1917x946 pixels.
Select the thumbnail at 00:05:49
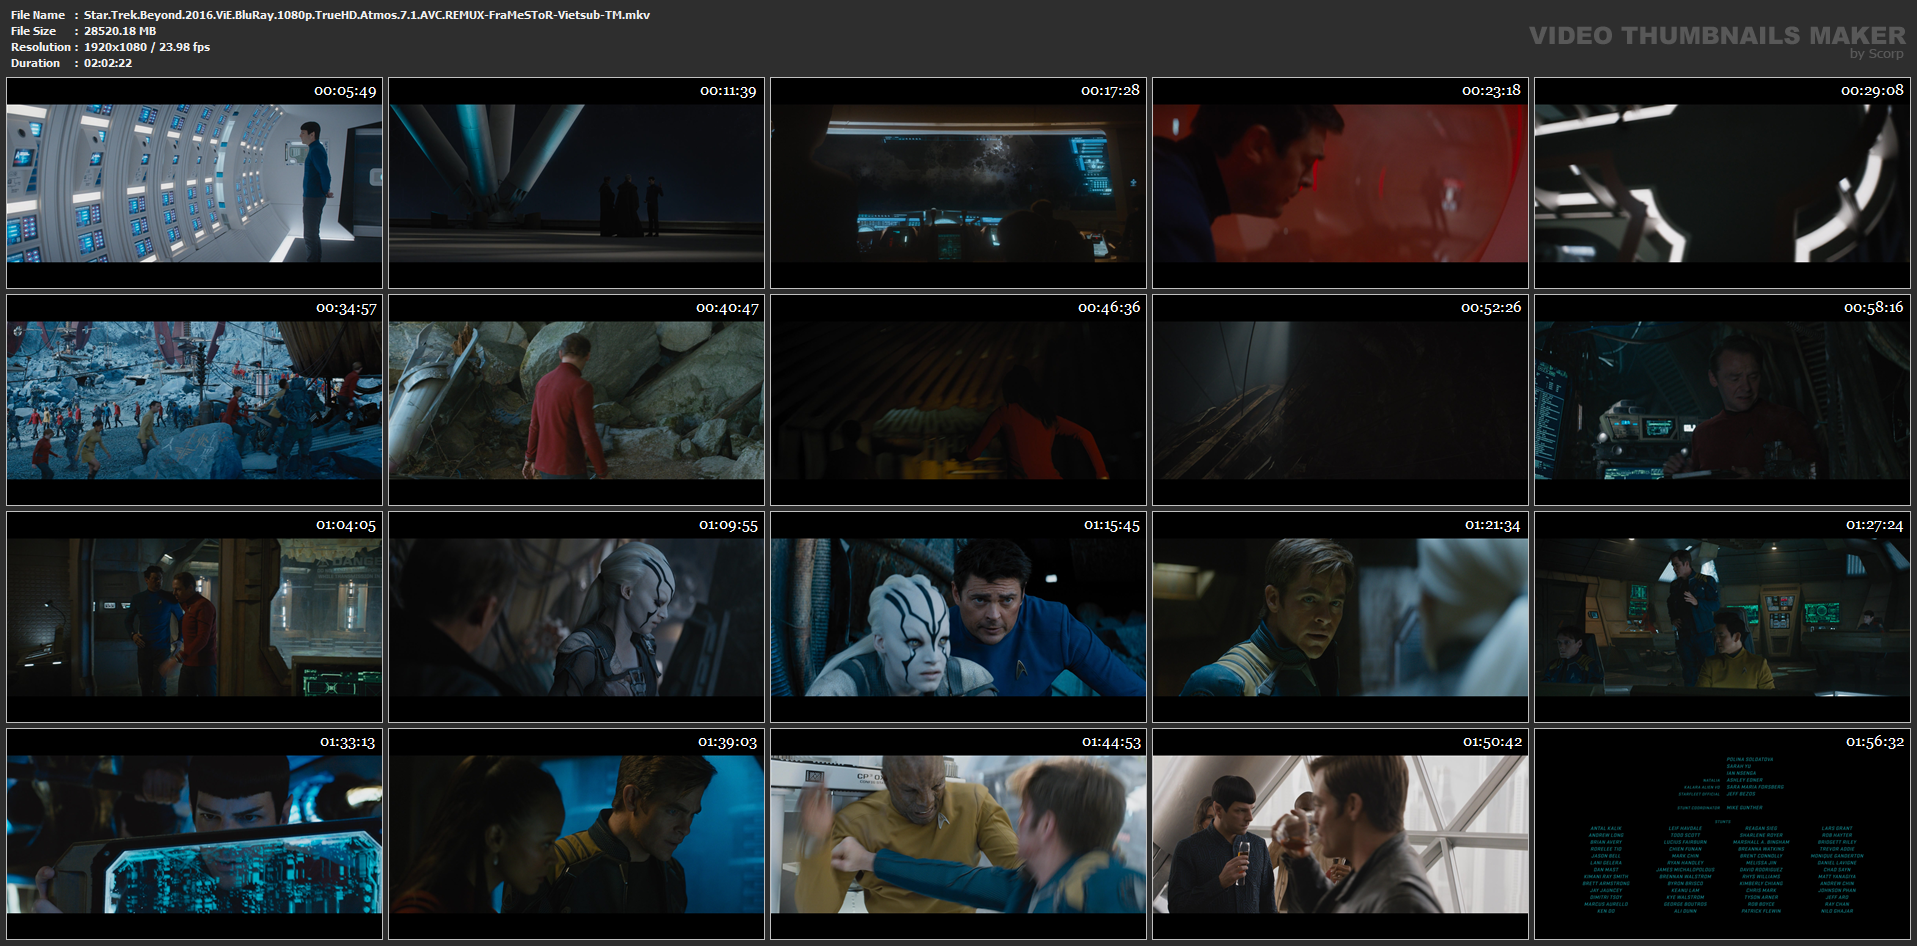(194, 183)
